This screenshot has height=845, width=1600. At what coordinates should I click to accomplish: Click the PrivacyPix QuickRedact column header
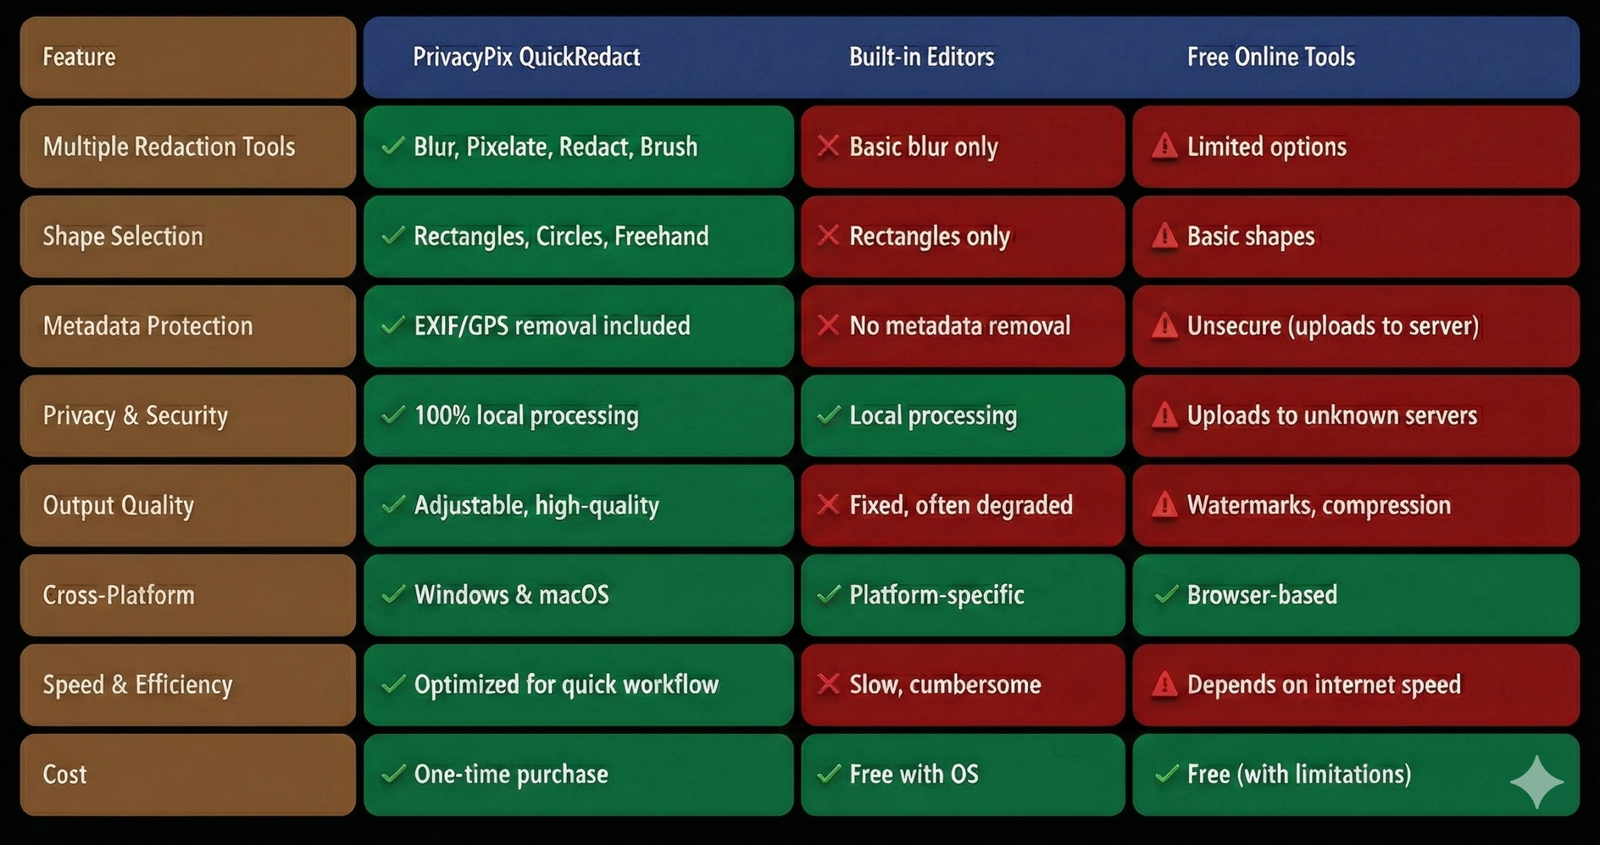(x=526, y=57)
